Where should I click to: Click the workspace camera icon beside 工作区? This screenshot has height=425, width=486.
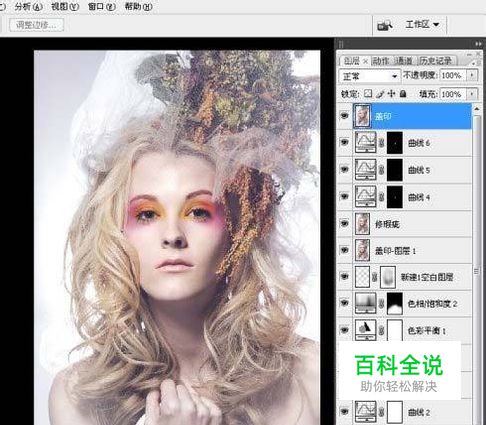pyautogui.click(x=384, y=25)
